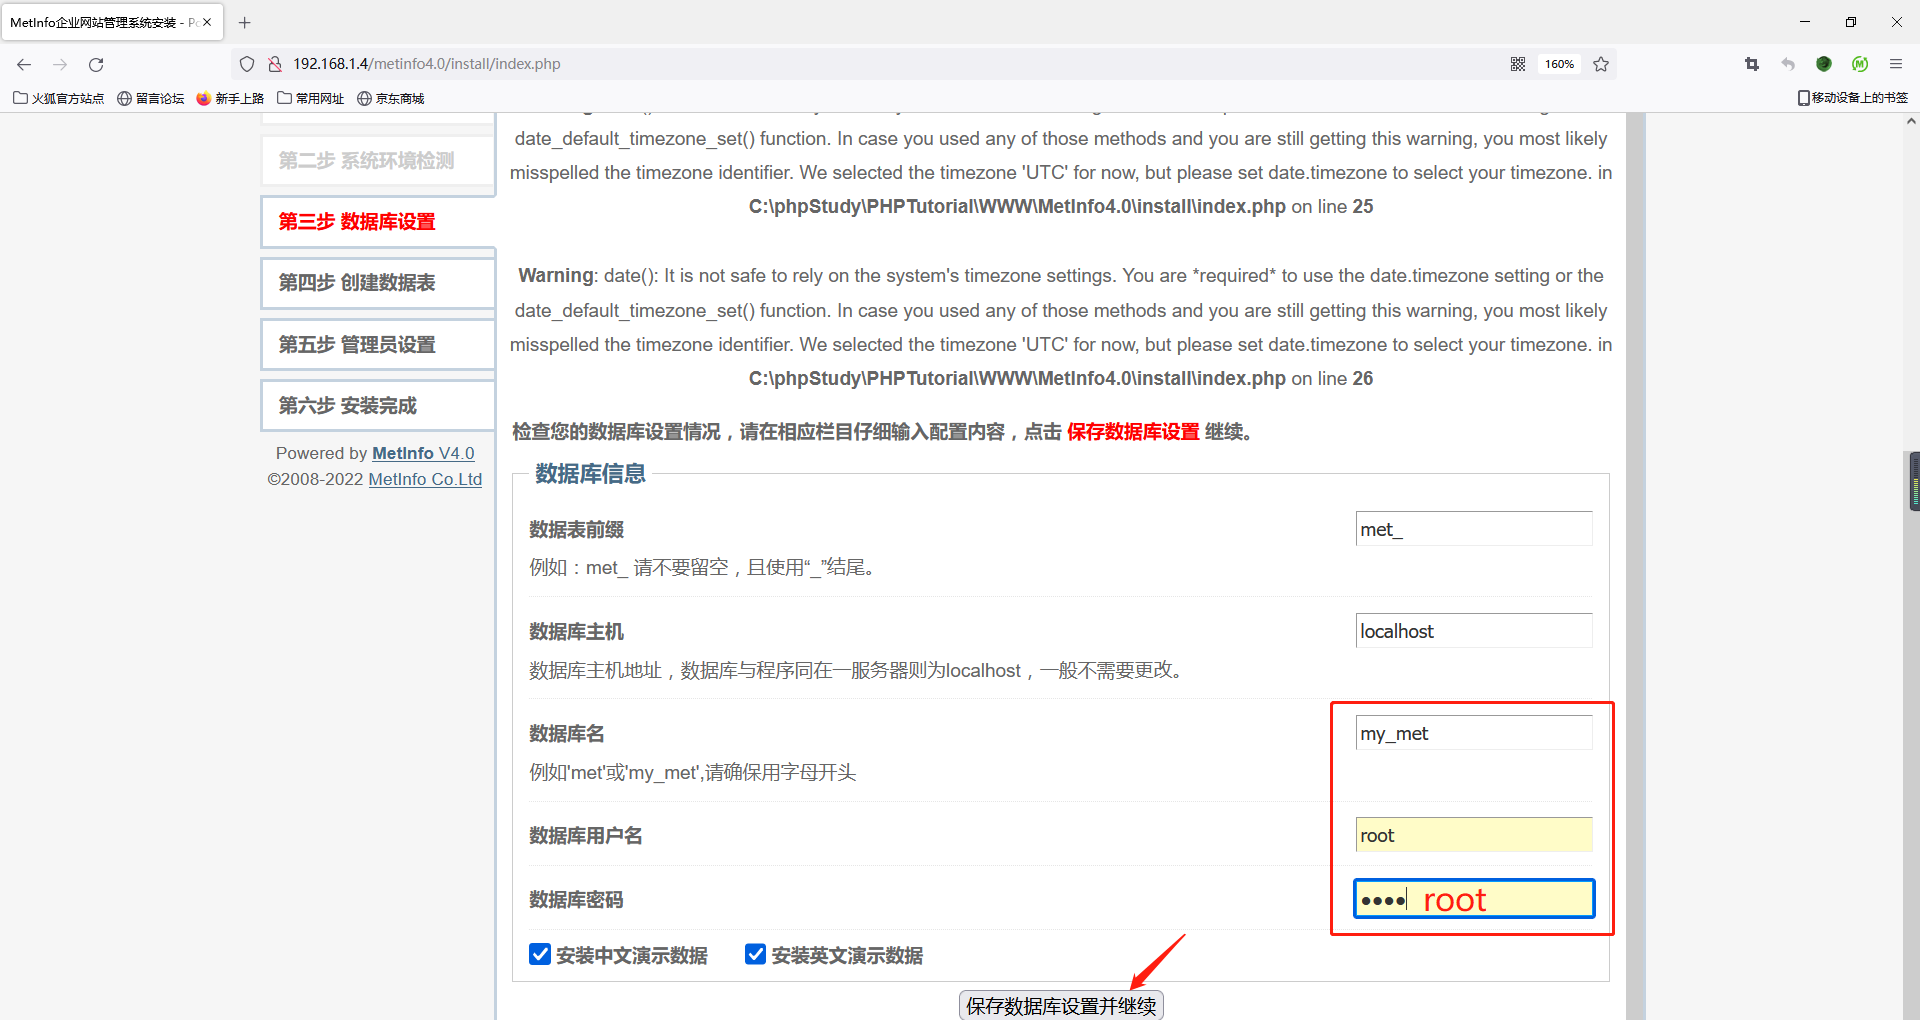
Task: Click the insecure connection lock icon
Action: pos(275,64)
